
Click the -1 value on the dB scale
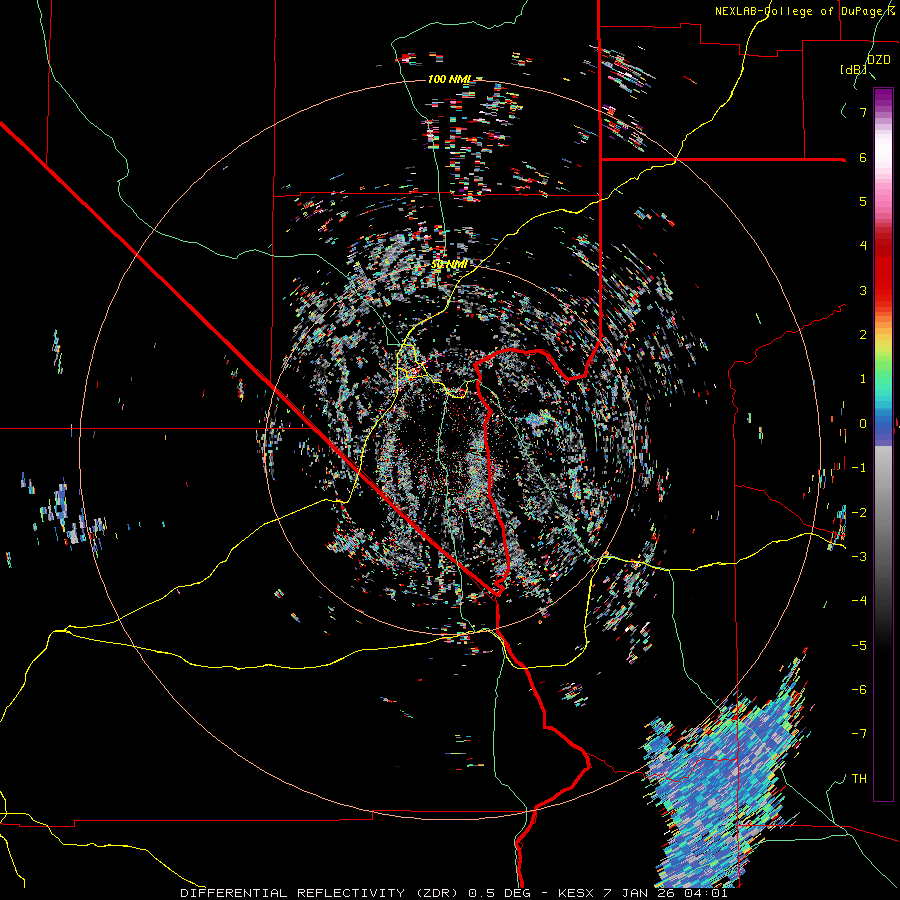(859, 468)
